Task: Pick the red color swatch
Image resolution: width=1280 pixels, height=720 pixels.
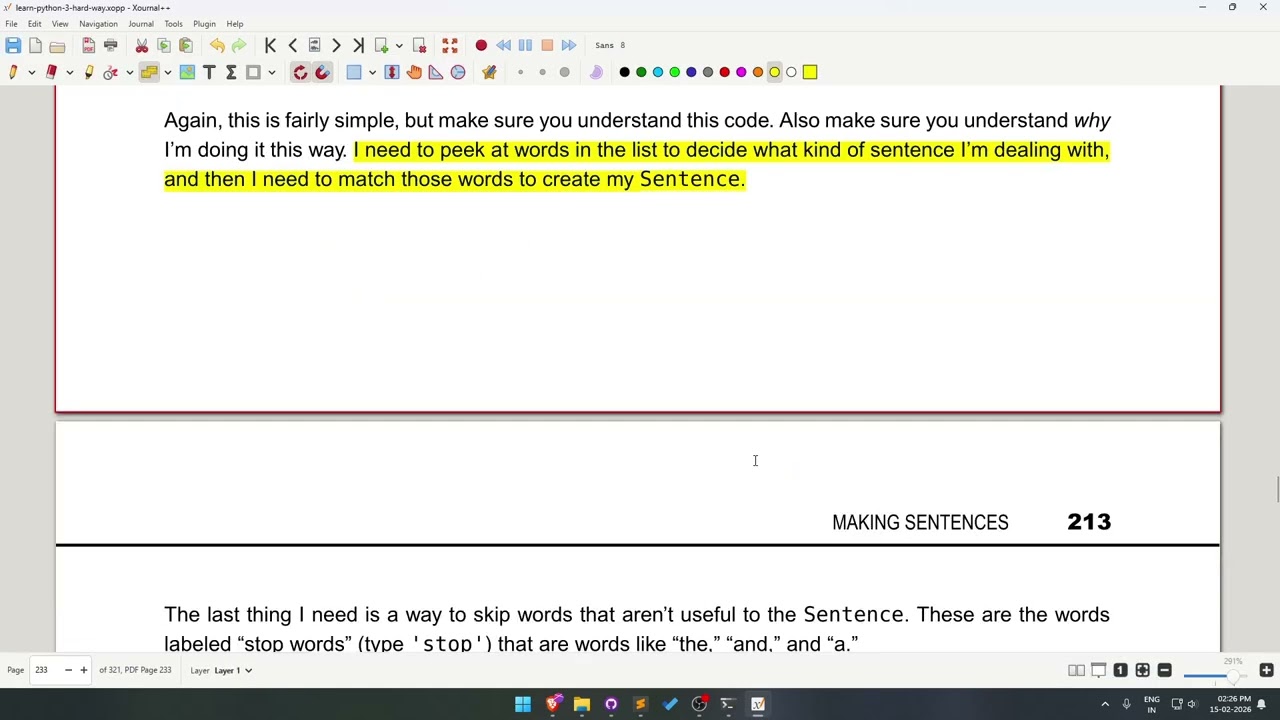Action: (x=725, y=72)
